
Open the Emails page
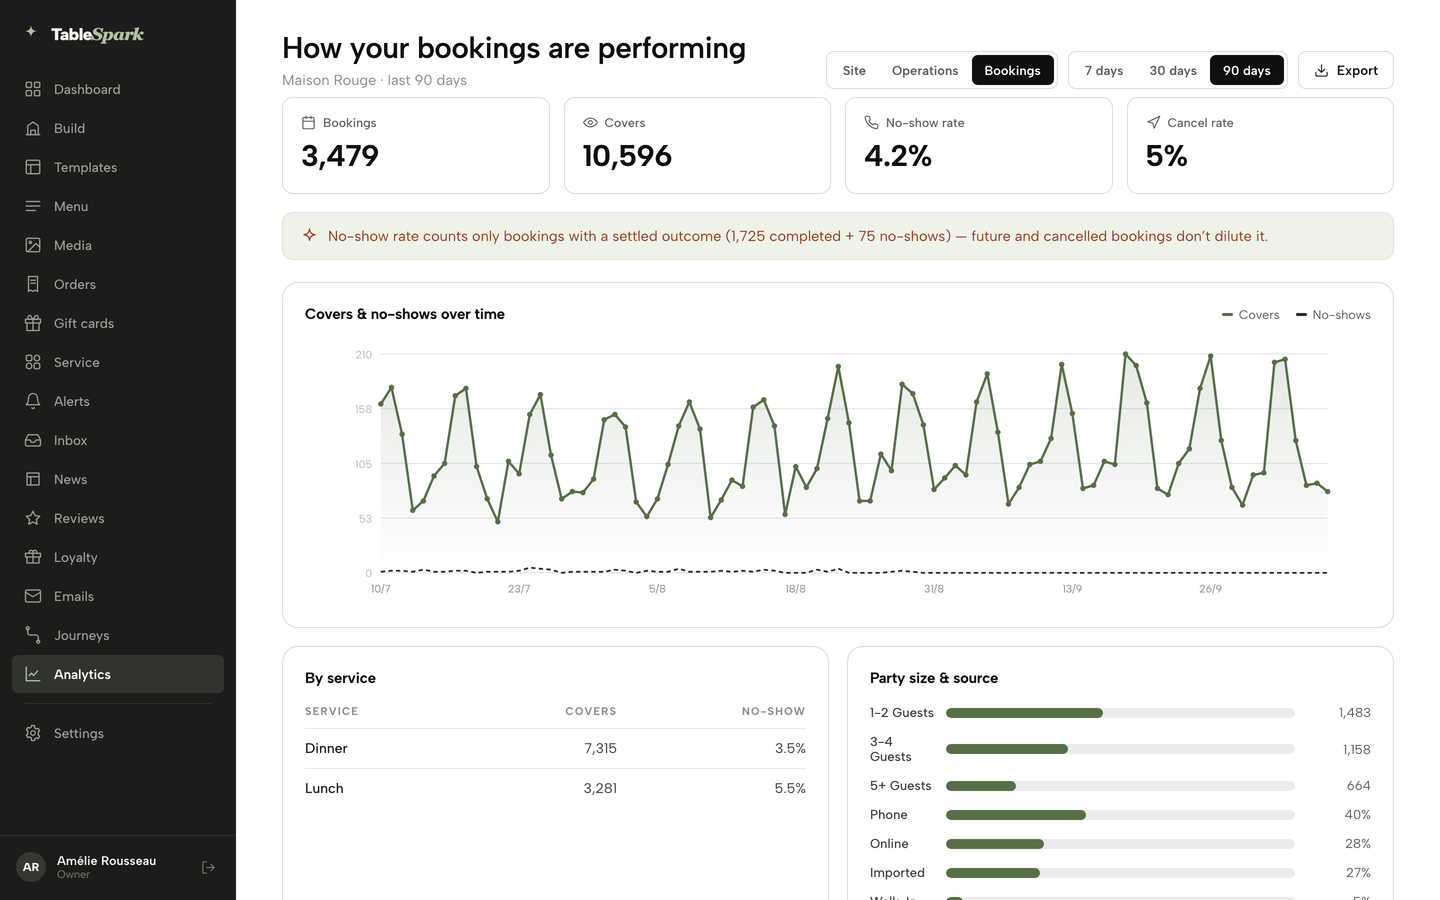click(118, 596)
